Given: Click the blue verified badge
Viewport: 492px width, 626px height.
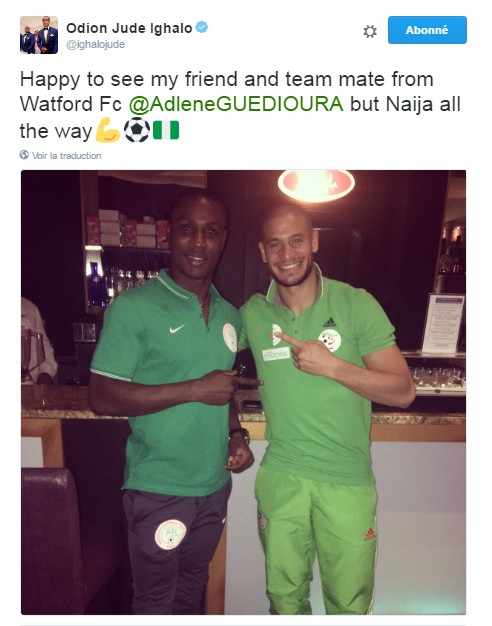Looking at the screenshot, I should coord(202,28).
